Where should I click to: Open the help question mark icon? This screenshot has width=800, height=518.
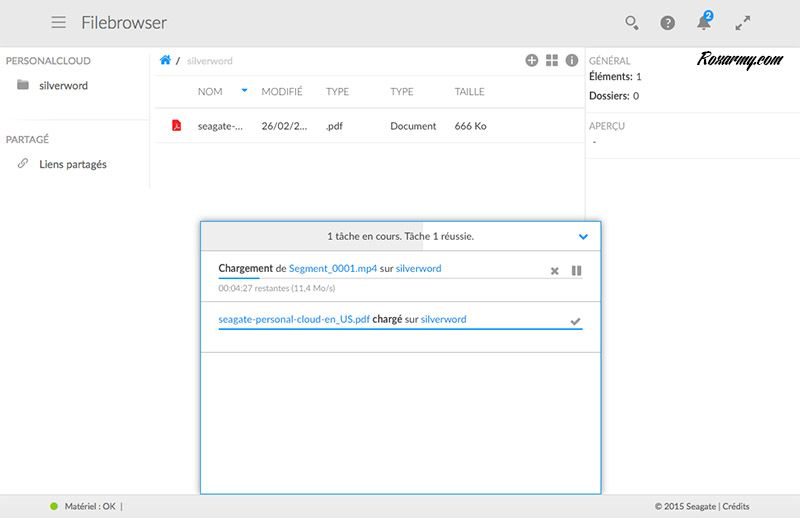[x=667, y=22]
